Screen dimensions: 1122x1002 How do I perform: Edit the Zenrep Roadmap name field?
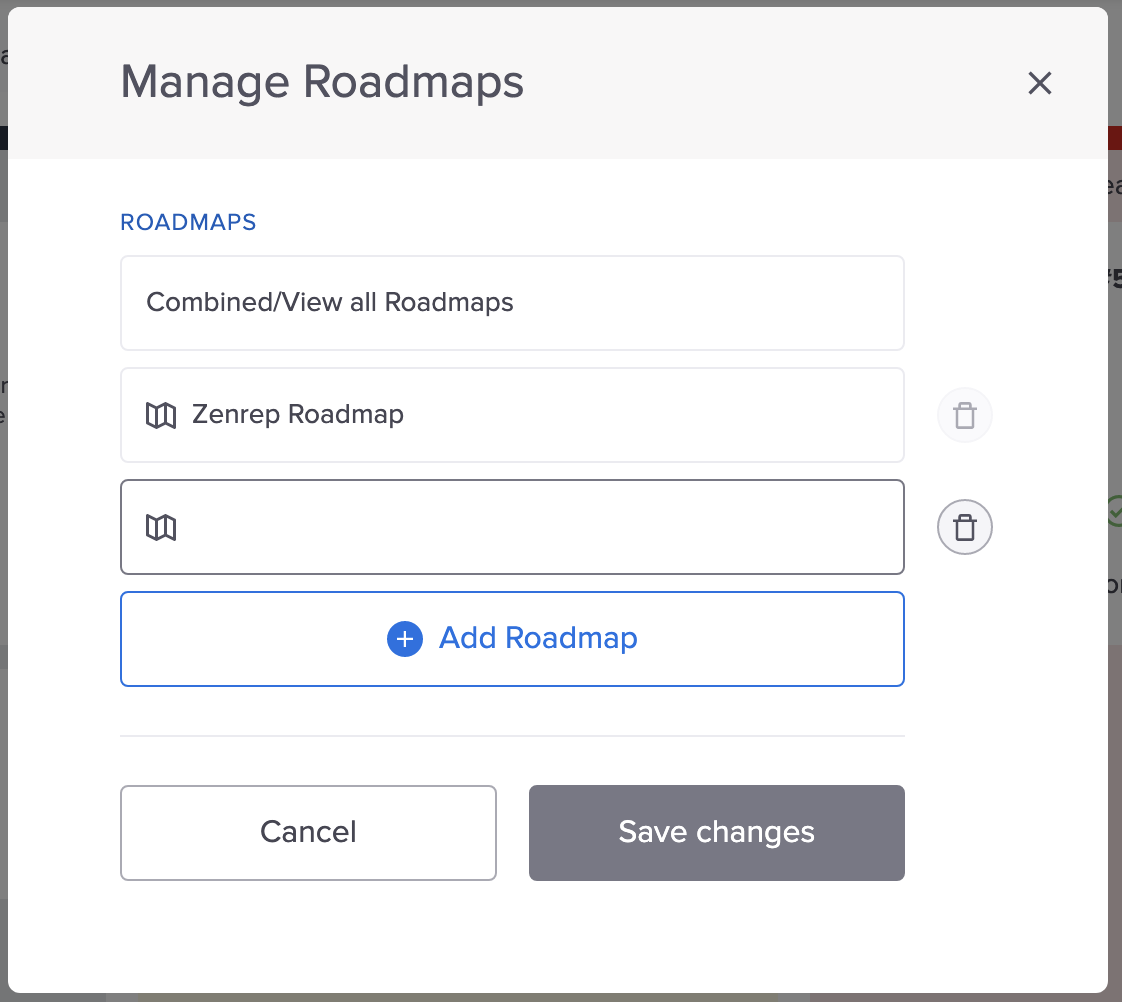[x=512, y=415]
